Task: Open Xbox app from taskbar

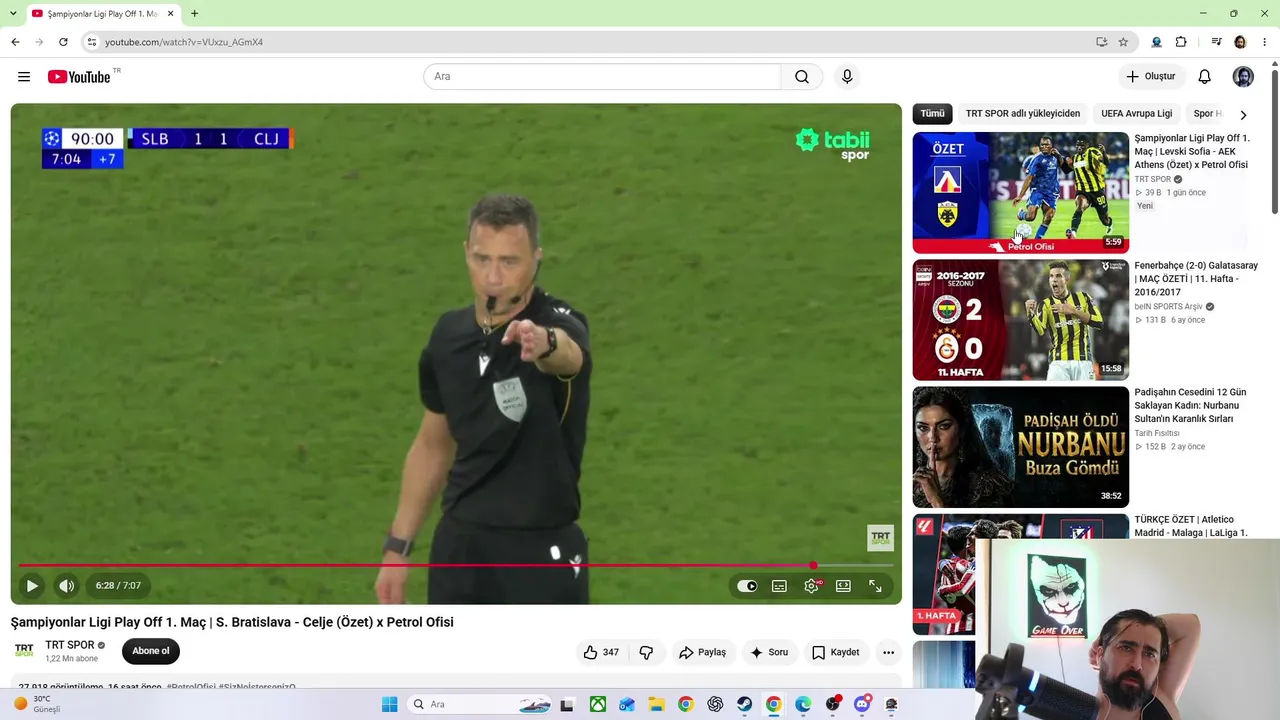Action: click(x=597, y=705)
